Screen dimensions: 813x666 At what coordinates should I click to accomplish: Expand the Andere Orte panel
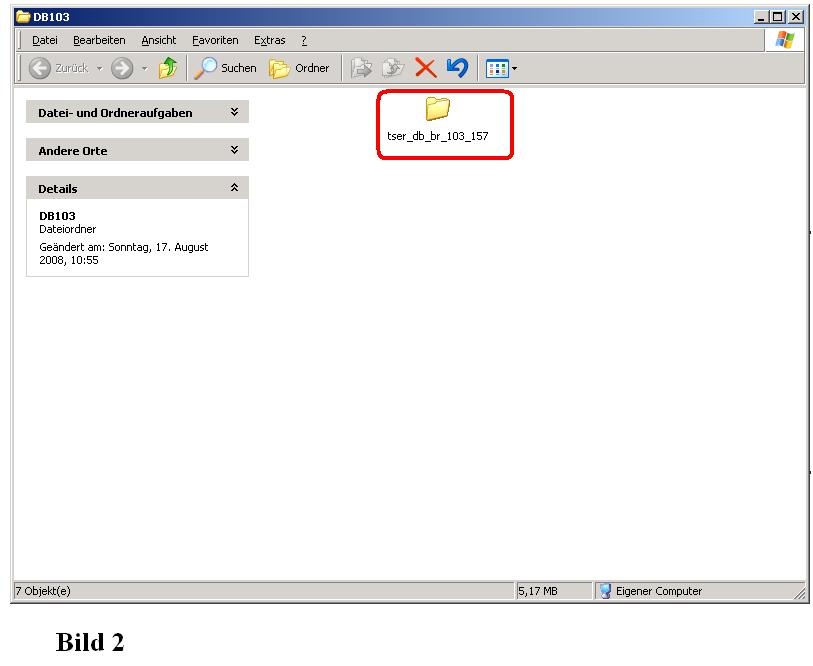tap(234, 150)
